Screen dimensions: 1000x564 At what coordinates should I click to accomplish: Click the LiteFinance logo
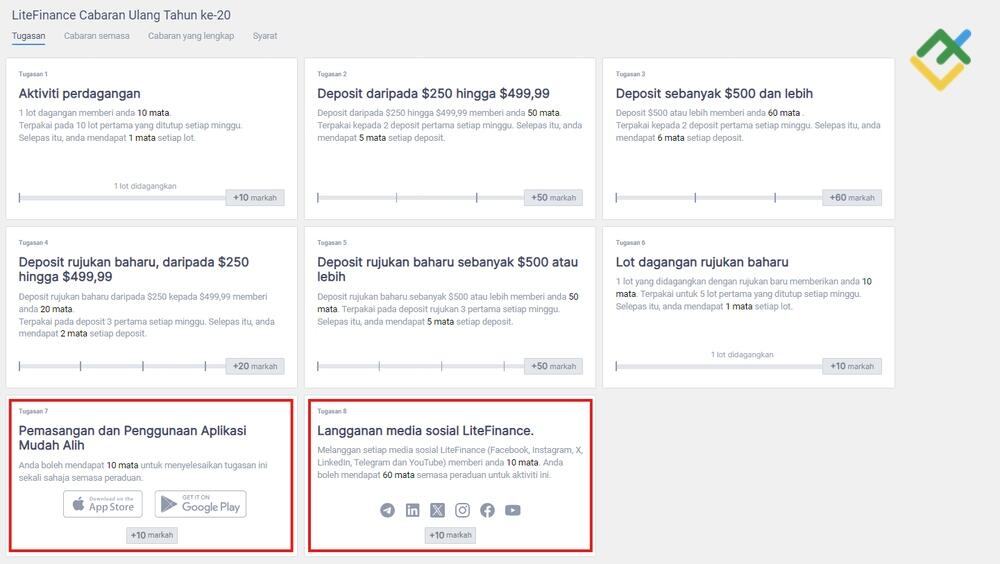click(x=941, y=59)
